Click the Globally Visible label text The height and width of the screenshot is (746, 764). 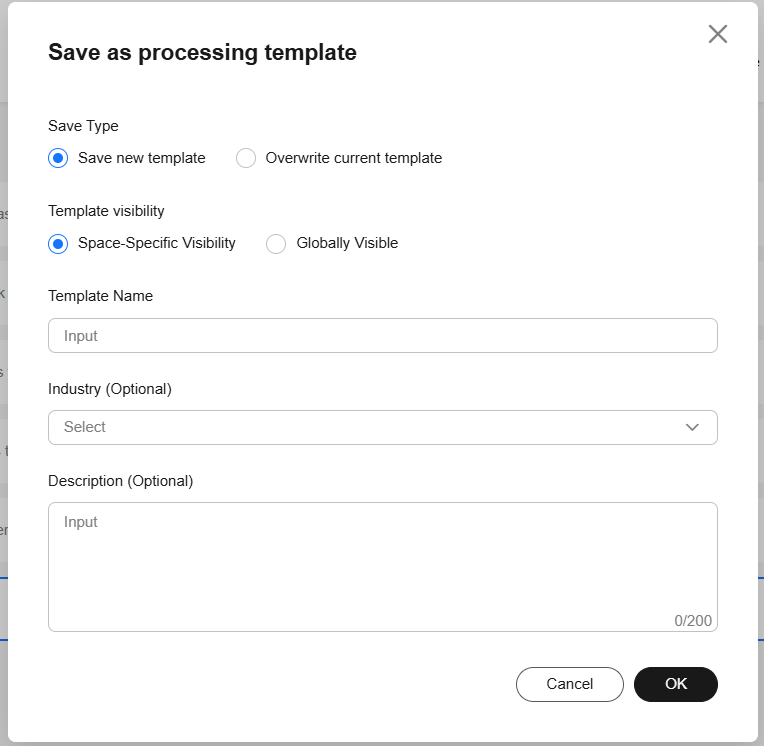(347, 243)
